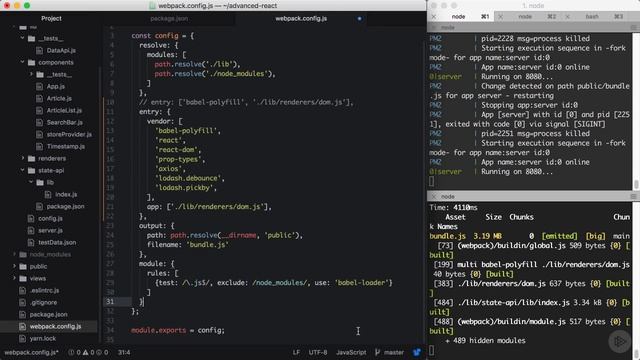Click 'module.exports' in the editor code
The width and height of the screenshot is (640, 360).
(x=158, y=330)
